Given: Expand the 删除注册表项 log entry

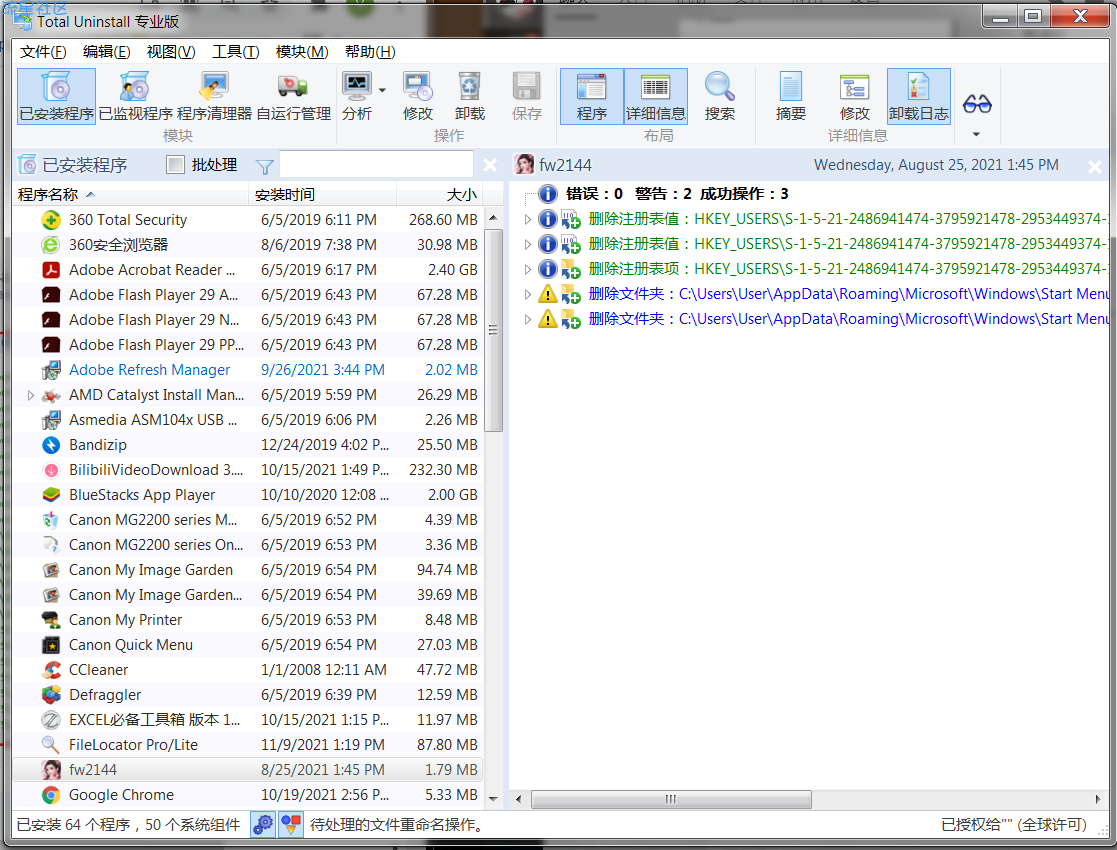Looking at the screenshot, I should click(x=527, y=269).
